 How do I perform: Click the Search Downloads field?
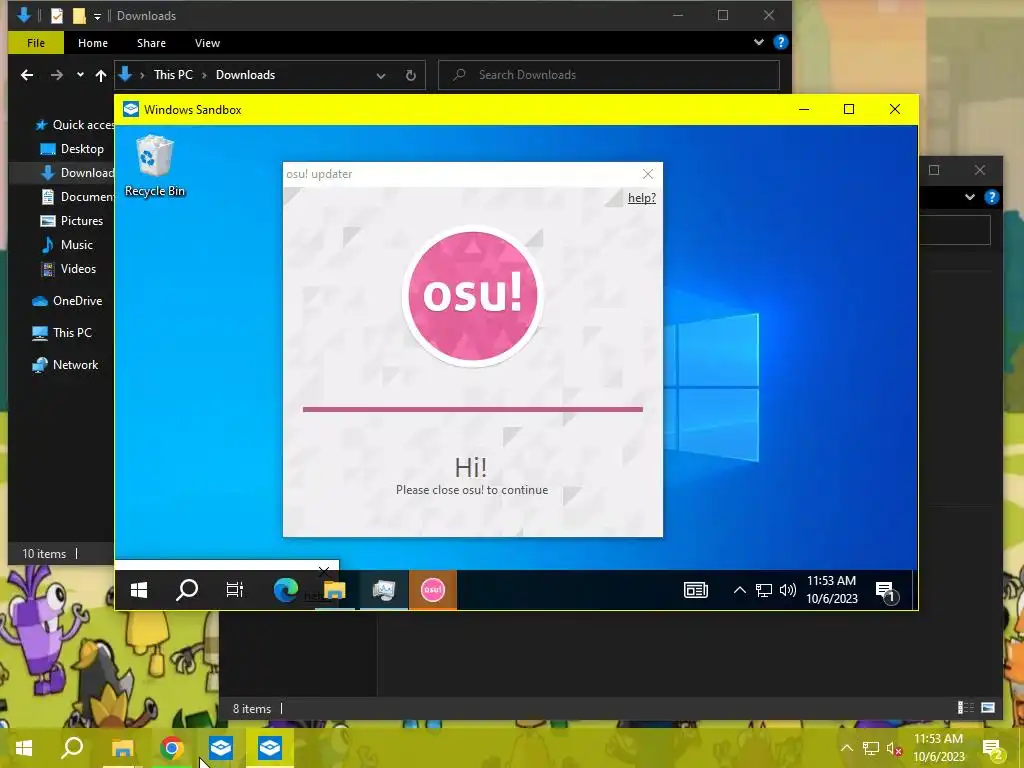point(609,74)
